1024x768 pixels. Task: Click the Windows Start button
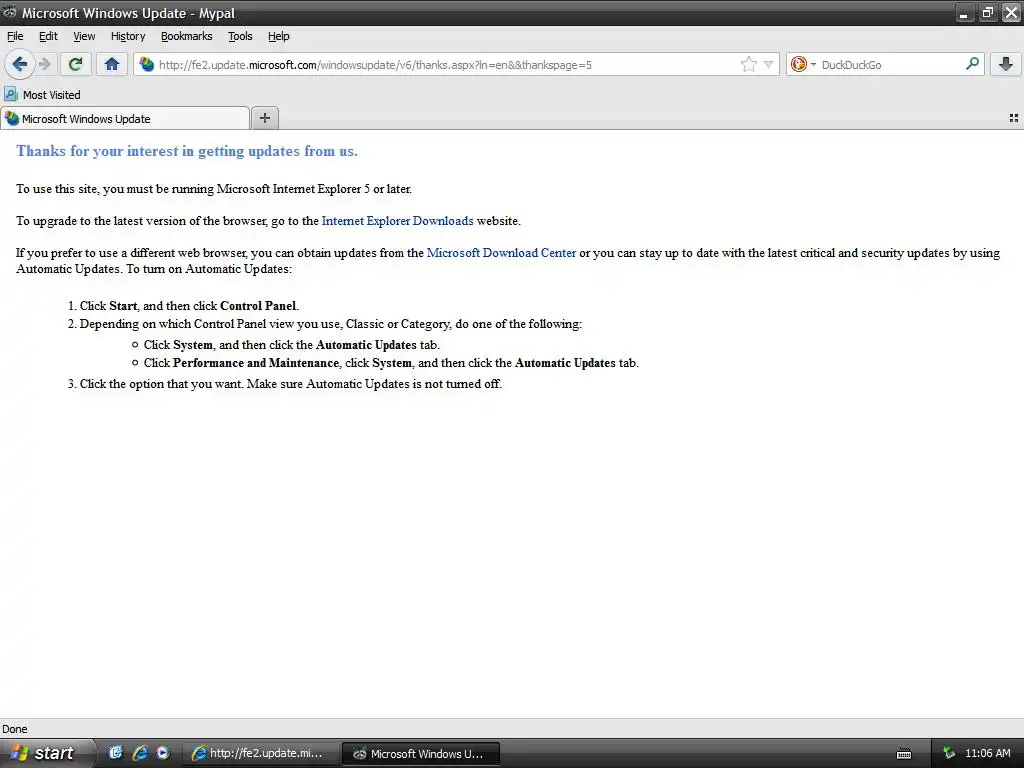click(47, 753)
